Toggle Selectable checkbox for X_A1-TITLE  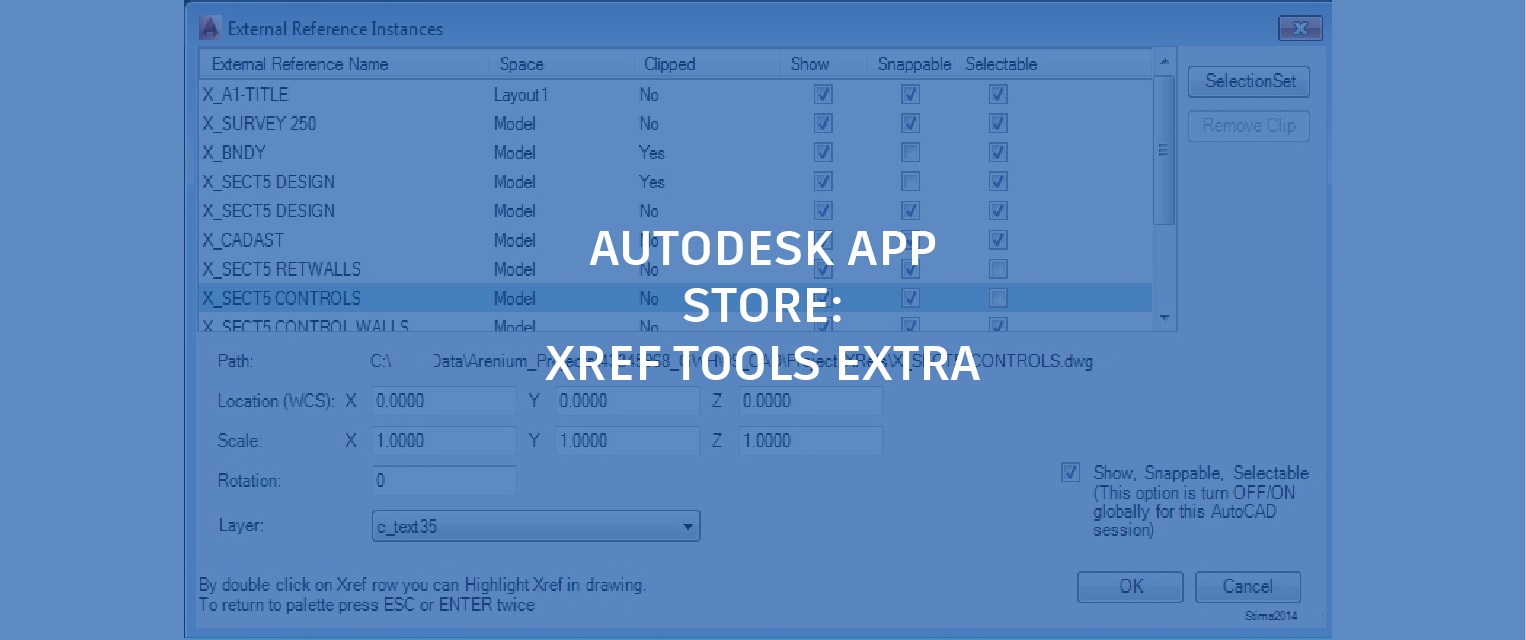[x=998, y=95]
